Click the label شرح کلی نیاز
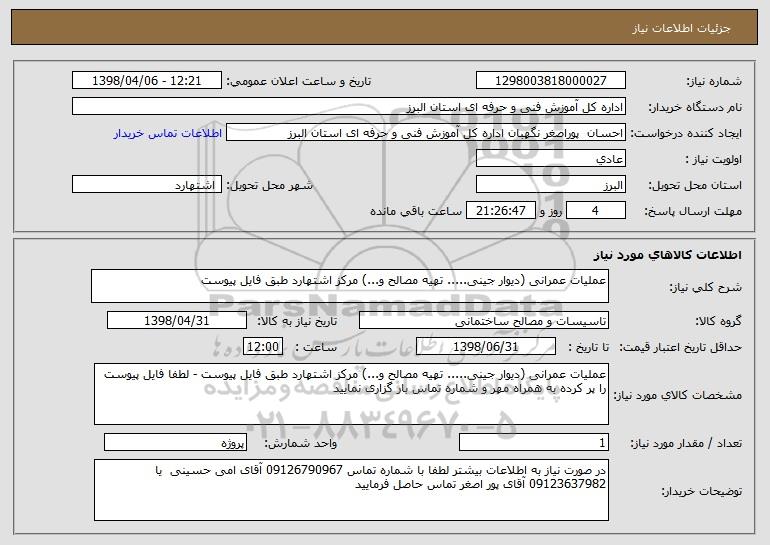The image size is (770, 545). coord(706,287)
